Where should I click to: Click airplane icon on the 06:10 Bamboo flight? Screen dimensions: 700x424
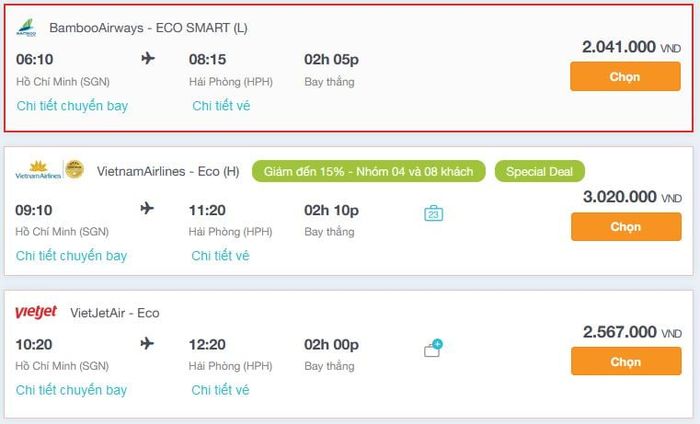tap(148, 58)
